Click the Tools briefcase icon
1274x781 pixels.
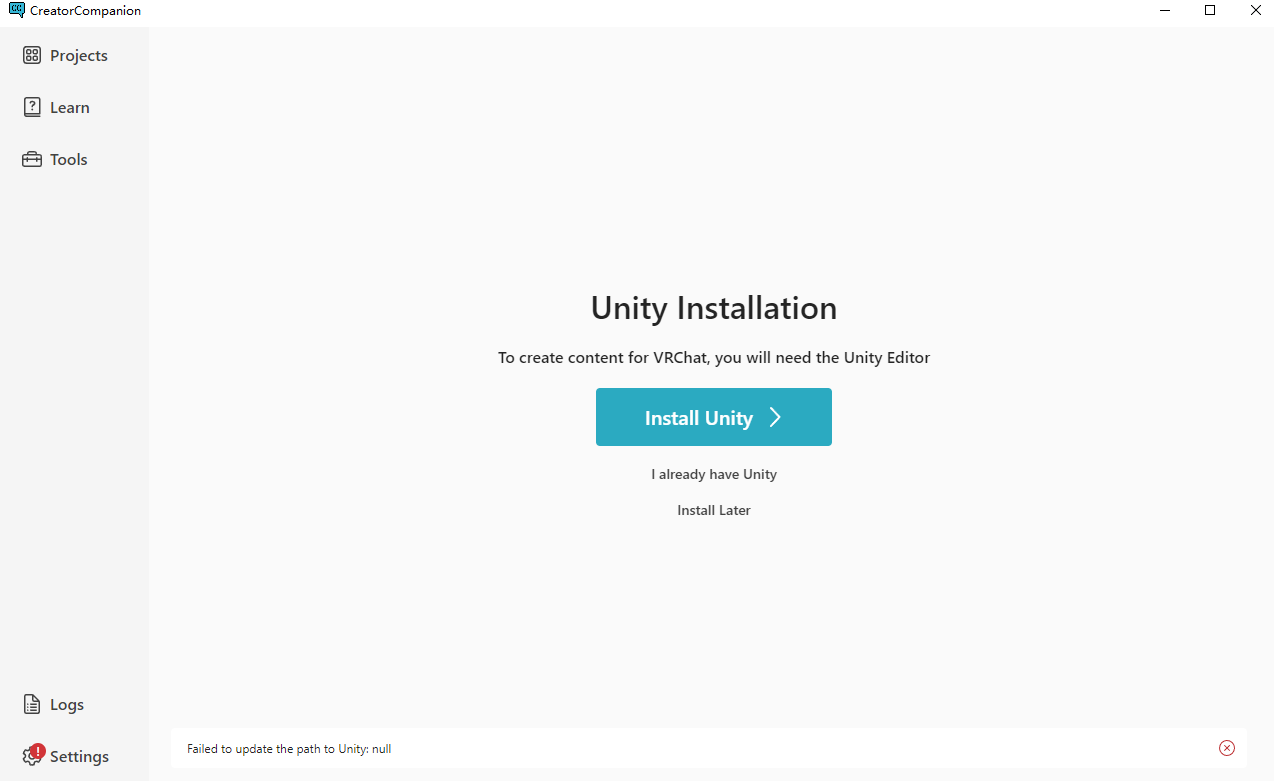point(31,158)
